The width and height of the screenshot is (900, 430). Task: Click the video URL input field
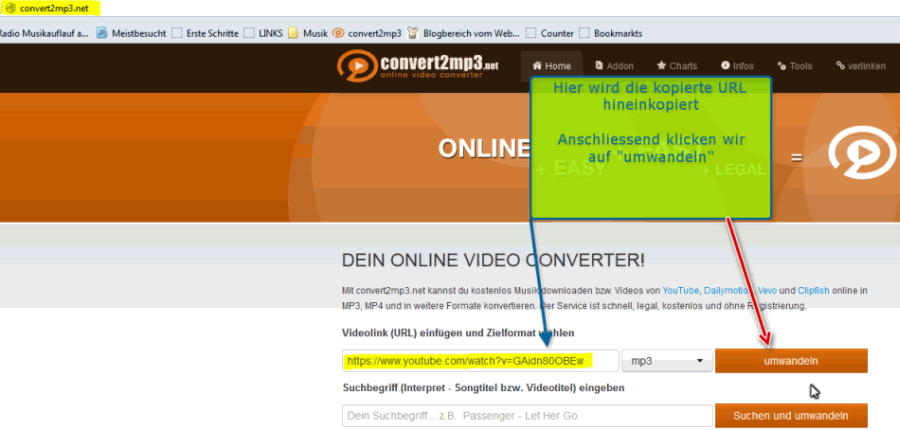click(x=480, y=361)
